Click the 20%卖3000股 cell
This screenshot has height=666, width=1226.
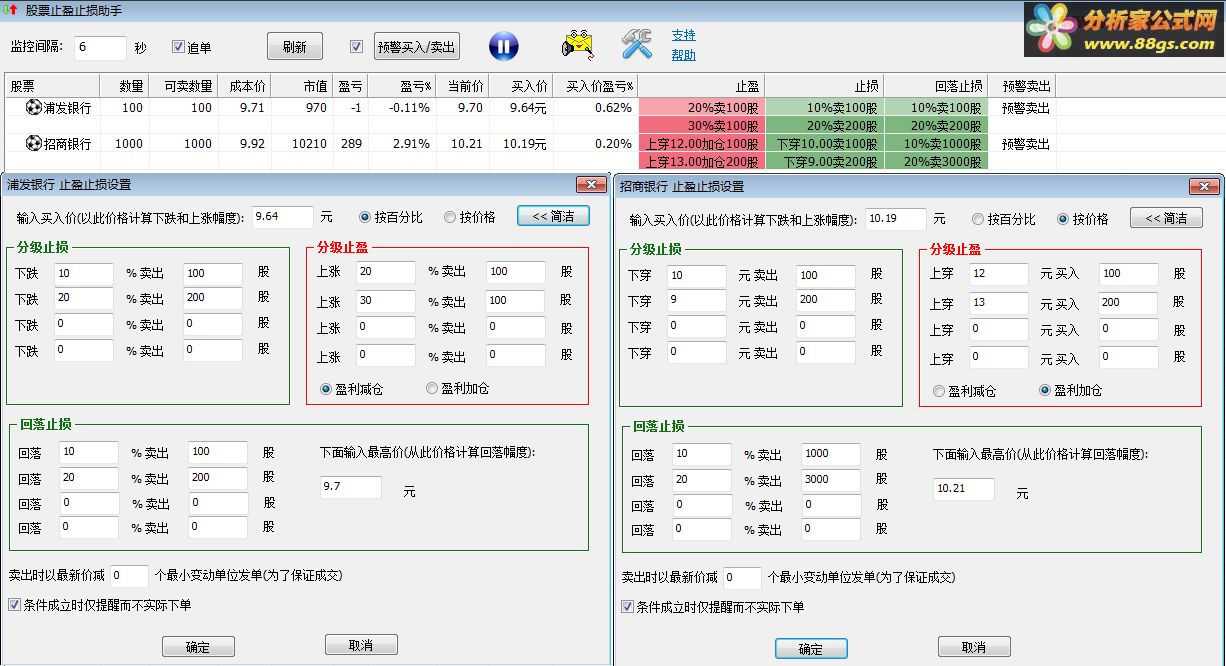936,161
